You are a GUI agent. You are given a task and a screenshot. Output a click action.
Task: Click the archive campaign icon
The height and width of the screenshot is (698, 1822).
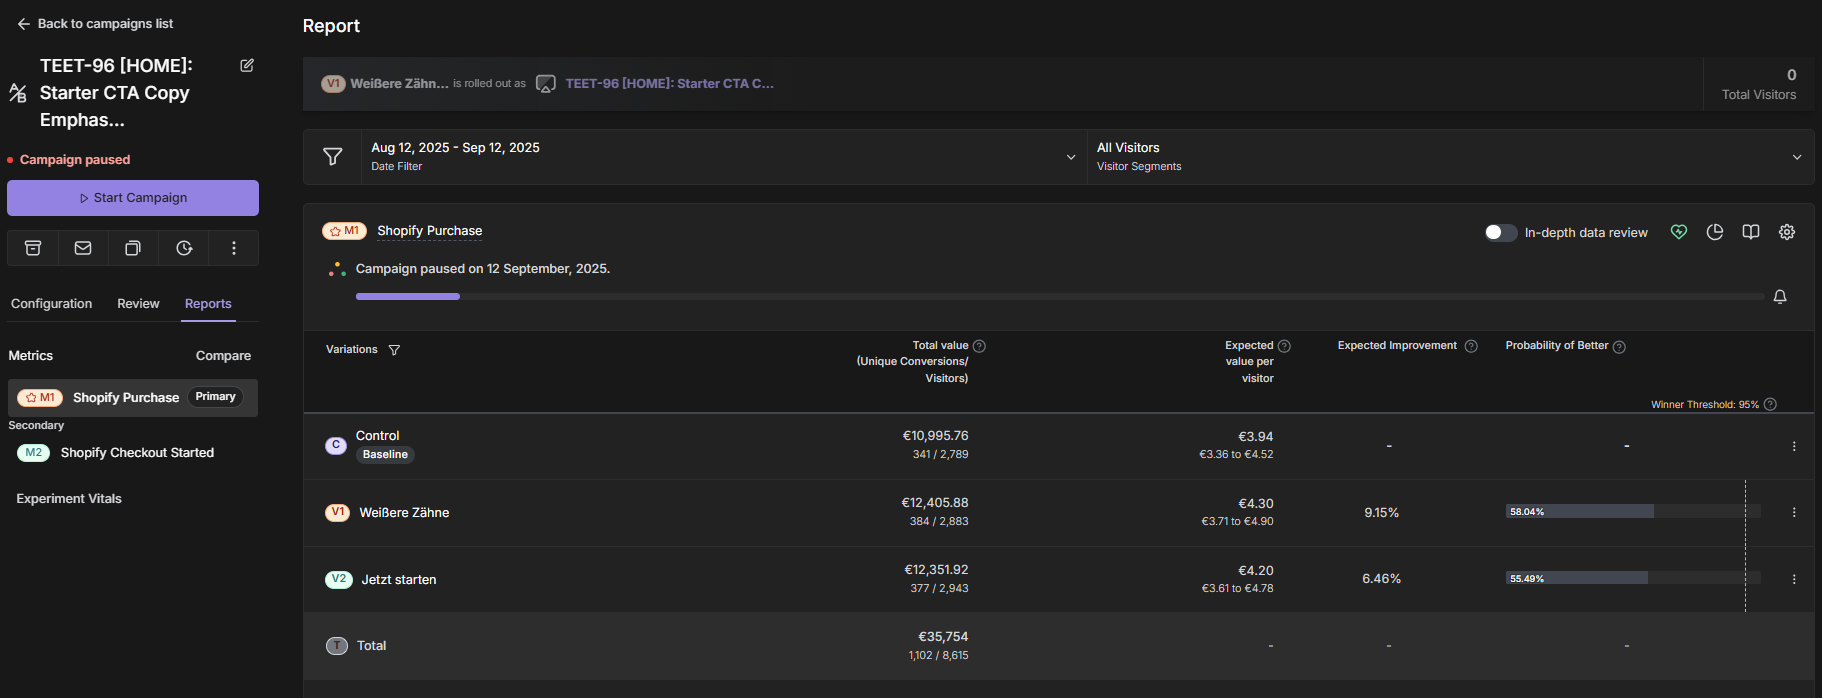33,248
